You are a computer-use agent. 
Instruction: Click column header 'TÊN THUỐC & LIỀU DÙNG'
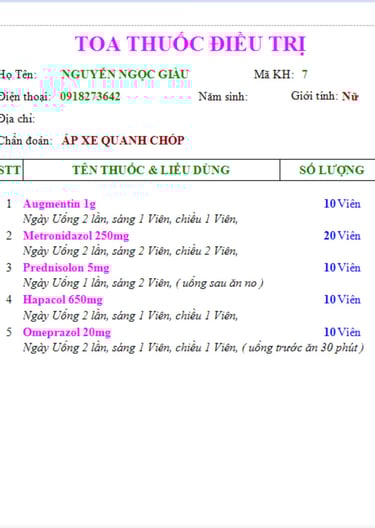(151, 170)
